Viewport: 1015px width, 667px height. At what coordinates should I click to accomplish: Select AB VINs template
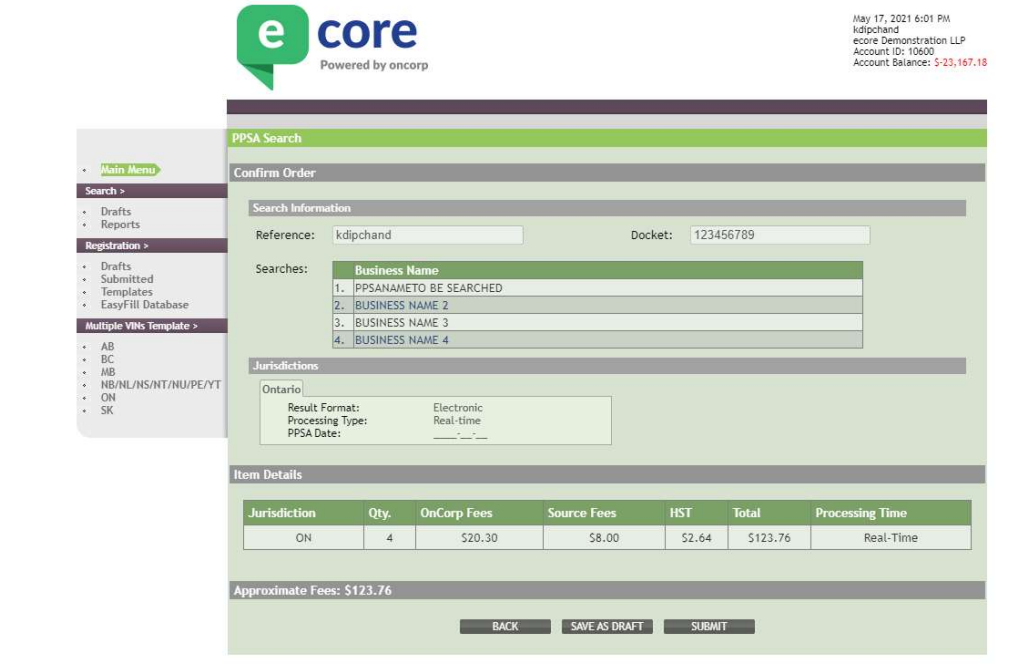107,346
